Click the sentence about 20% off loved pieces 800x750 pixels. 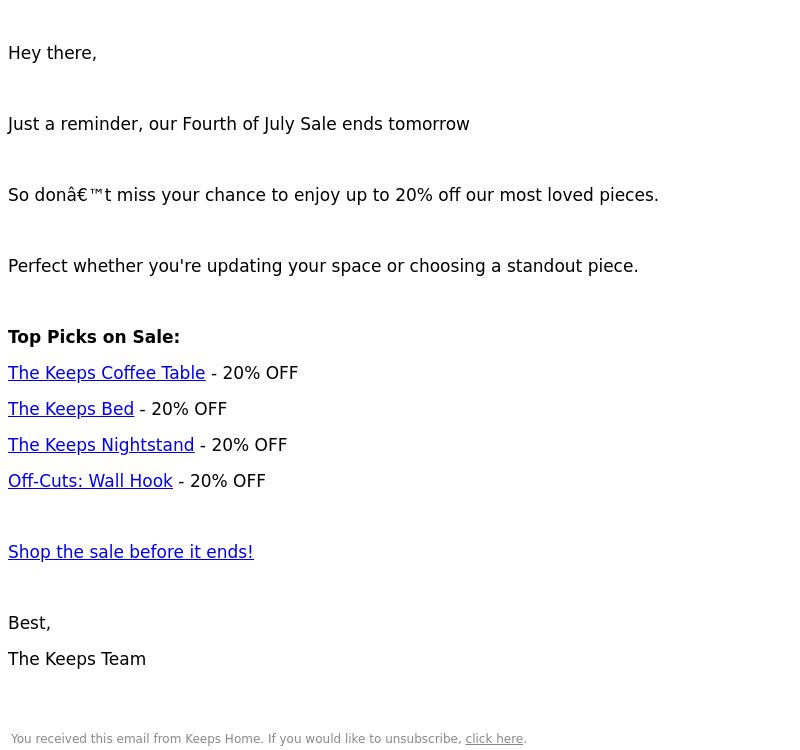[x=334, y=195]
